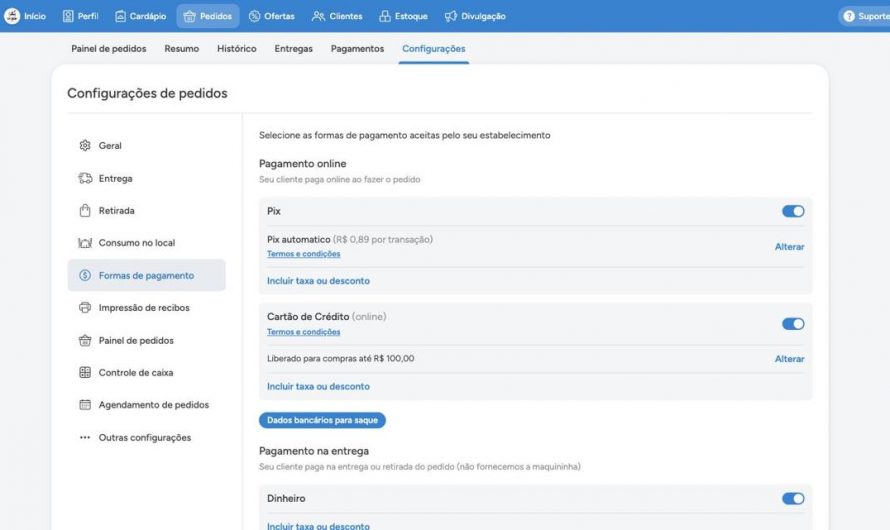Click Alterar for Pix automatico
890x530 pixels.
click(790, 247)
